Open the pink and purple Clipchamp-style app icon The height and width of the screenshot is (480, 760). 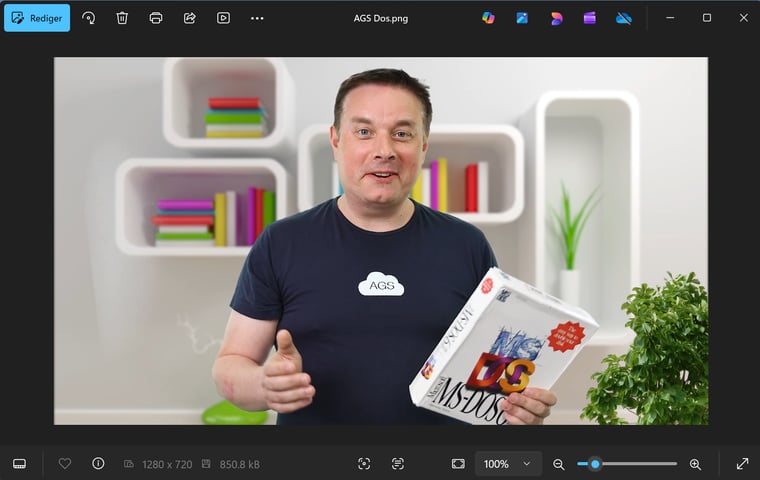coord(556,18)
